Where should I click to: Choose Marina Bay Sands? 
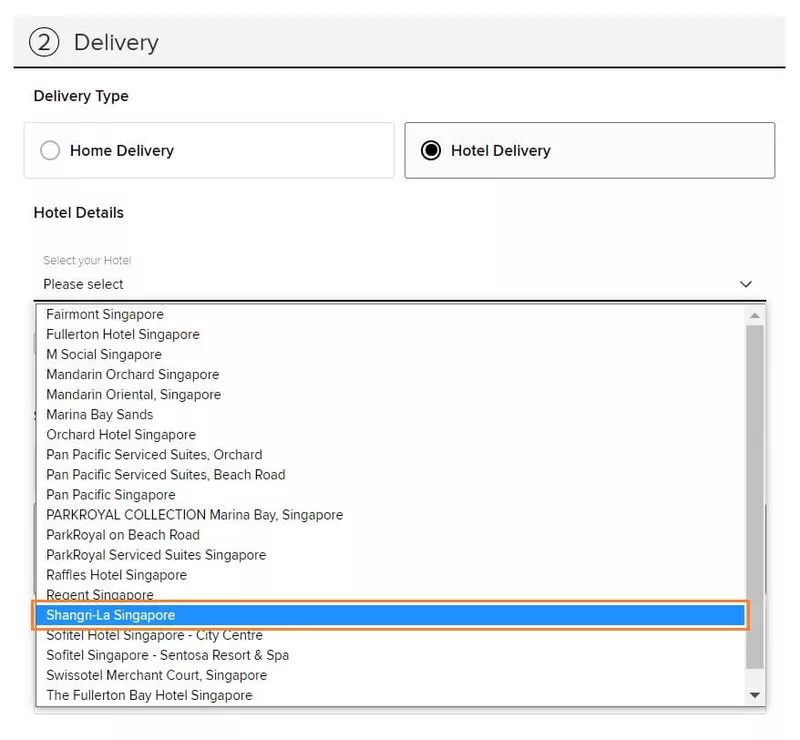click(390, 414)
